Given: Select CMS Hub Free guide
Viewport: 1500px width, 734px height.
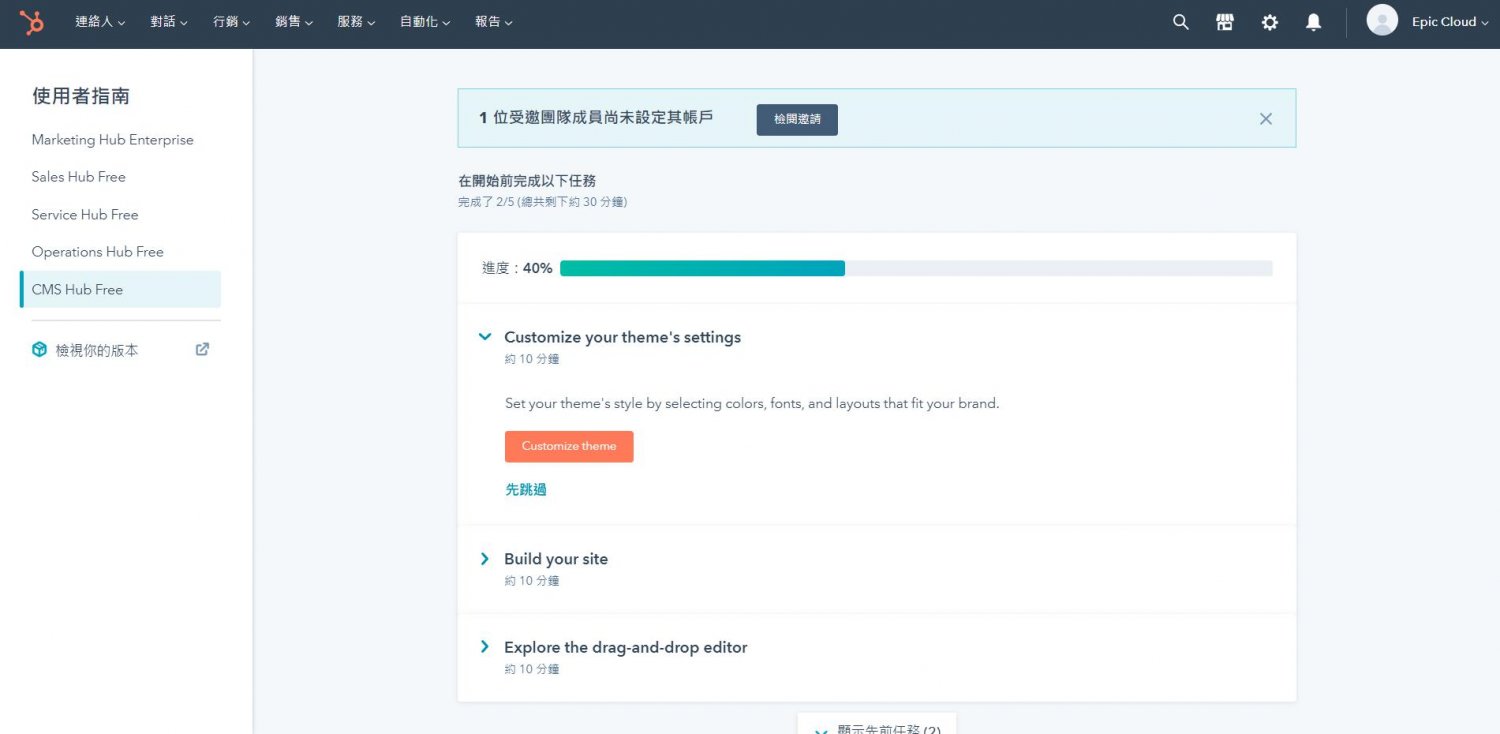Looking at the screenshot, I should [120, 289].
